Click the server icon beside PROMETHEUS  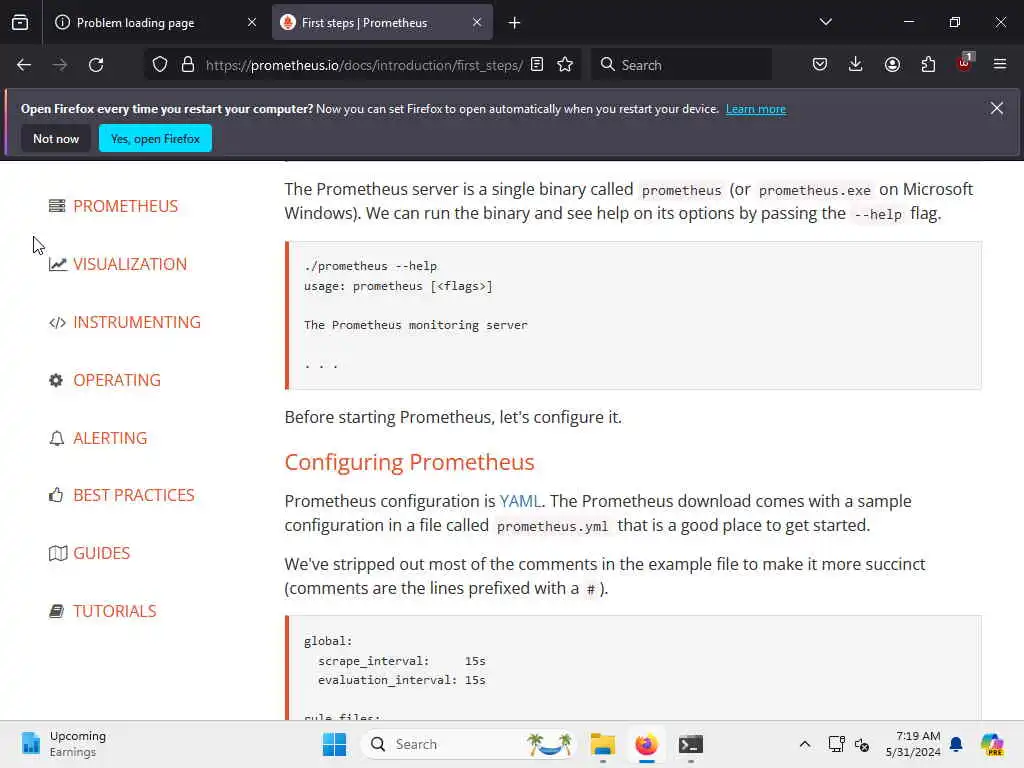coord(57,206)
